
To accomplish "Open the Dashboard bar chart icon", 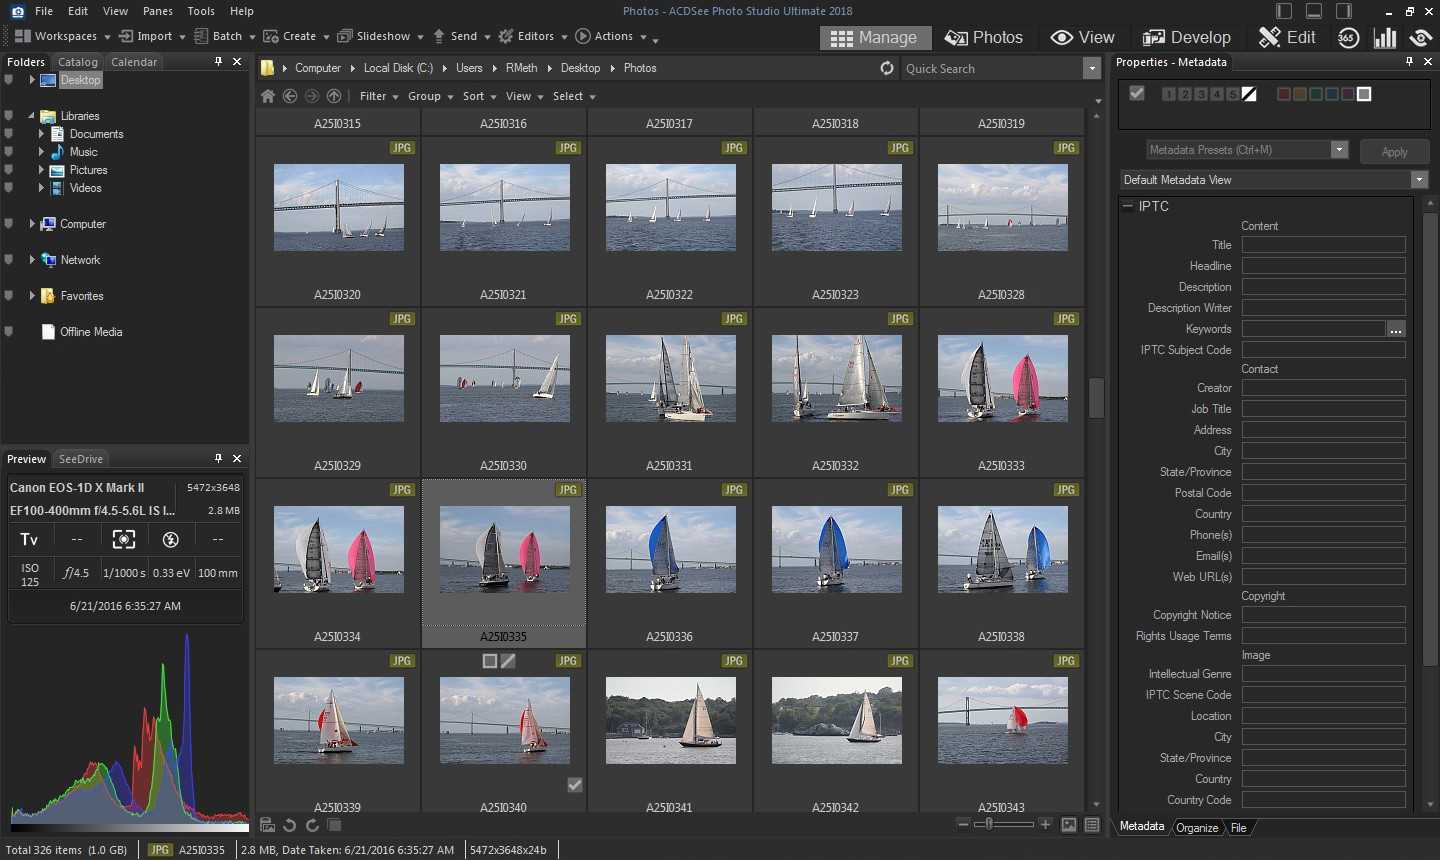I will [x=1385, y=38].
